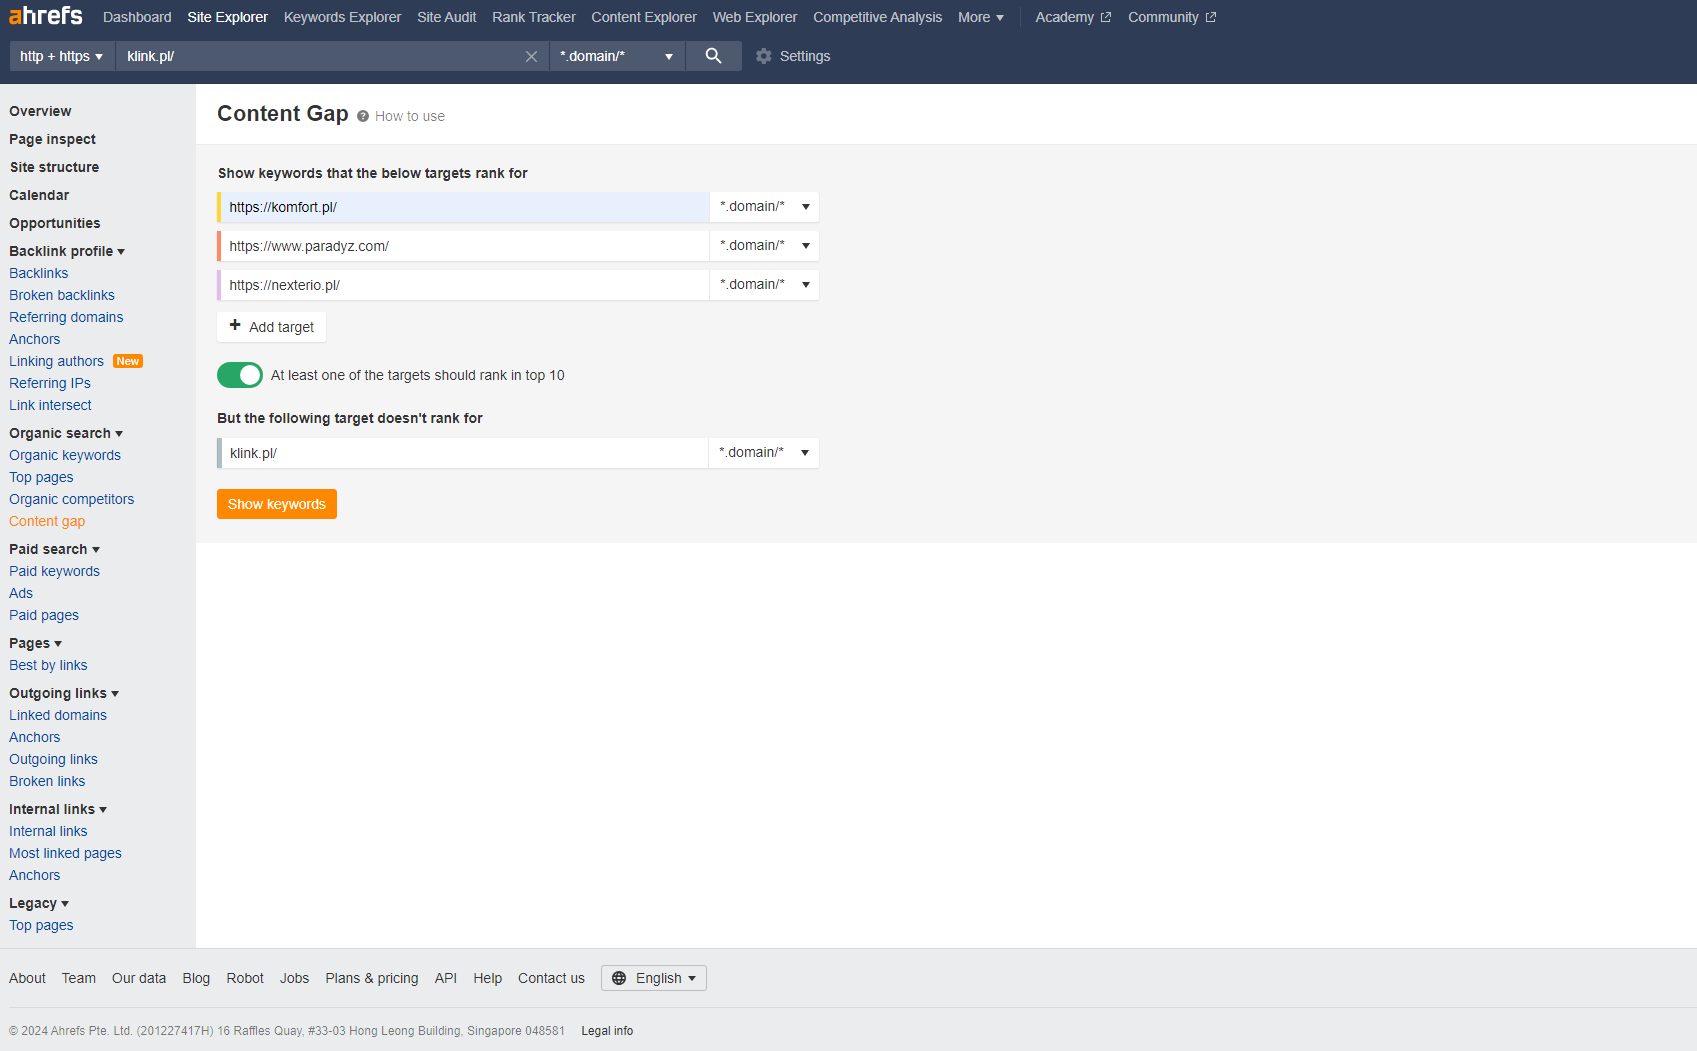Screen dimensions: 1697x1051
Task: Collapse Backlink profile section
Action: [67, 251]
